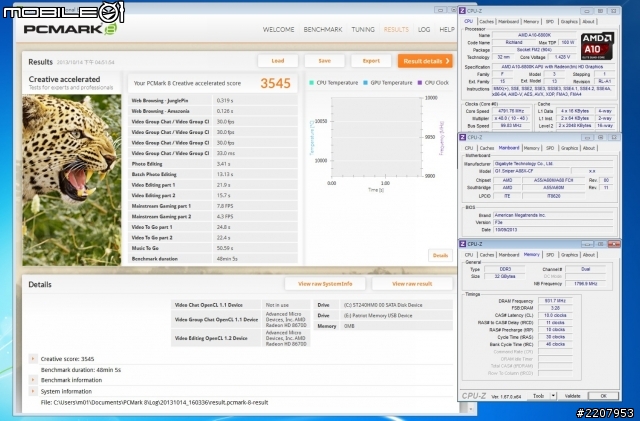Click the 3545 Creative accelerated score
Screen dimensions: 640x421
coord(276,83)
